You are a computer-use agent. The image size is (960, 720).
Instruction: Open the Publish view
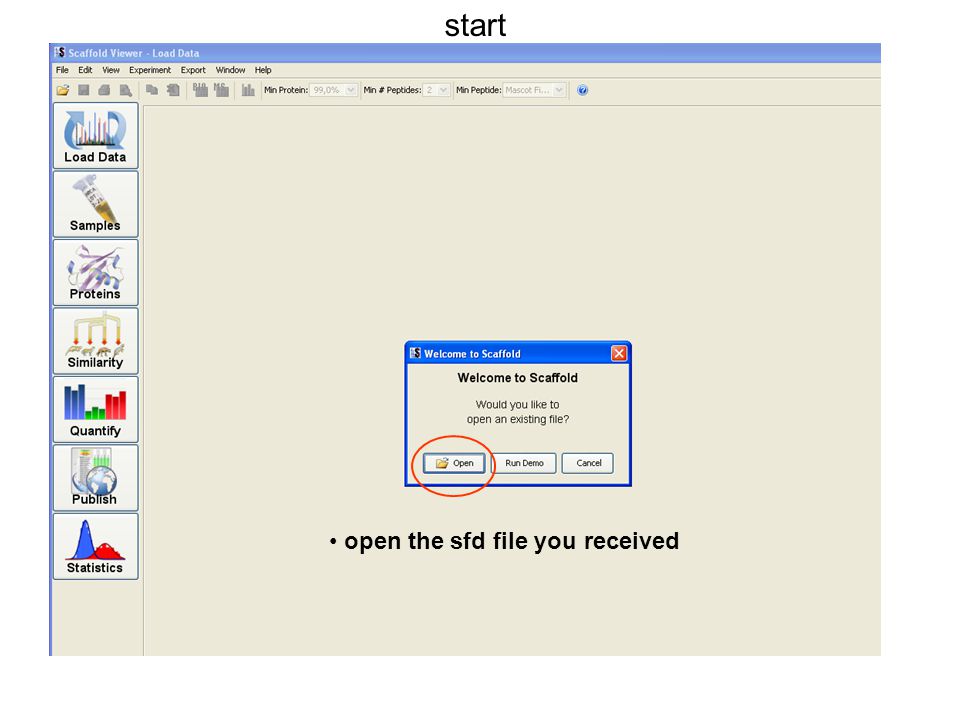pyautogui.click(x=96, y=478)
